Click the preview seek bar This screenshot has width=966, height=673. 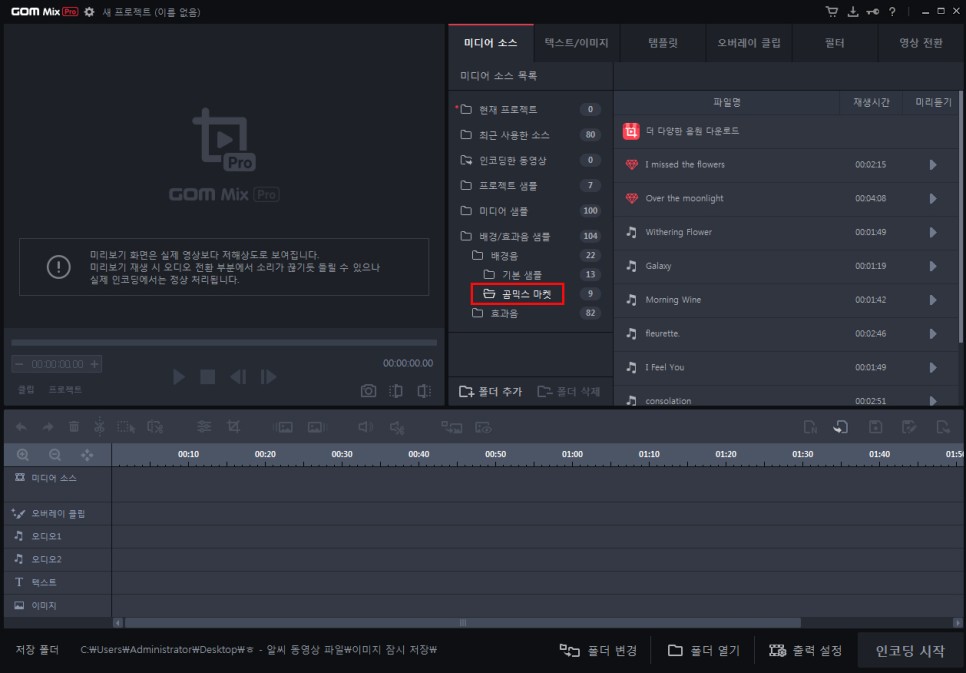[x=224, y=342]
